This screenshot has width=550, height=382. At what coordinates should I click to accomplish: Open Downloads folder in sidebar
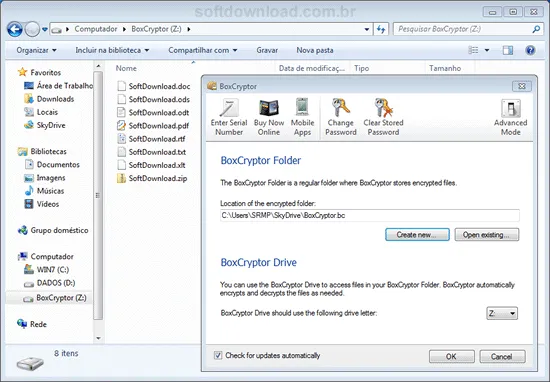[x=49, y=99]
